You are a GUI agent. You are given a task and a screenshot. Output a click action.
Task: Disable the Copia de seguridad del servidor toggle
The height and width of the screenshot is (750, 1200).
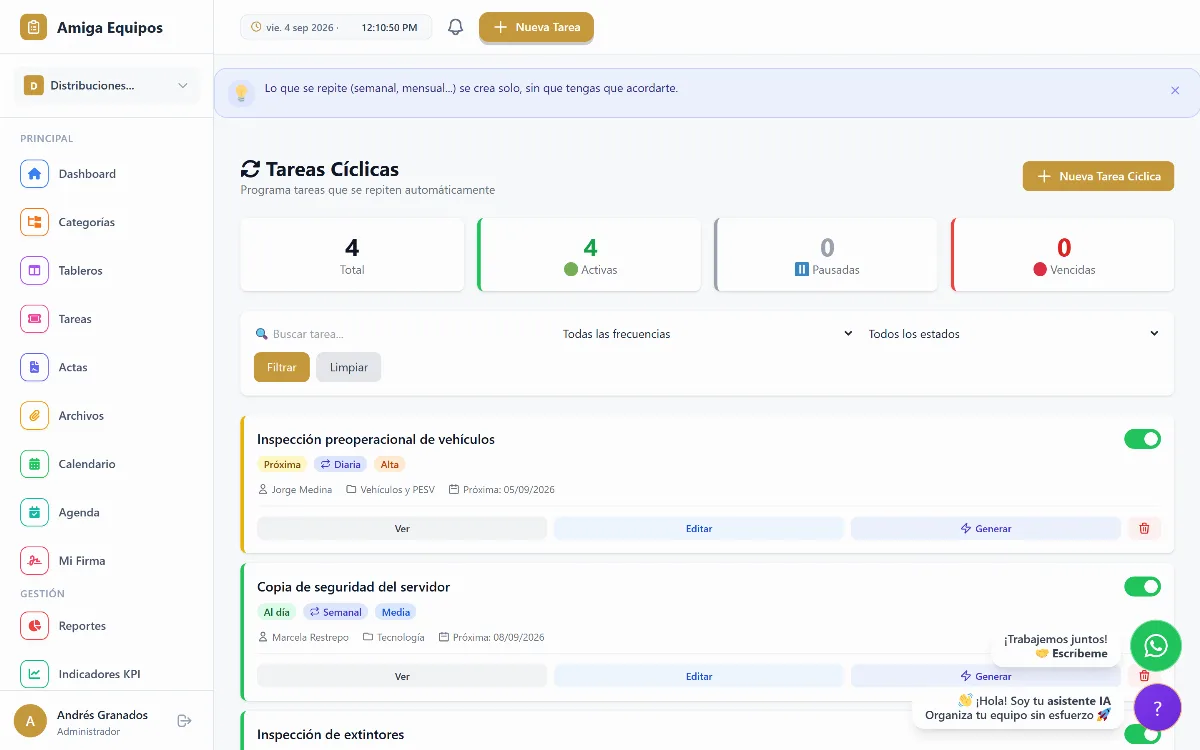coord(1143,586)
